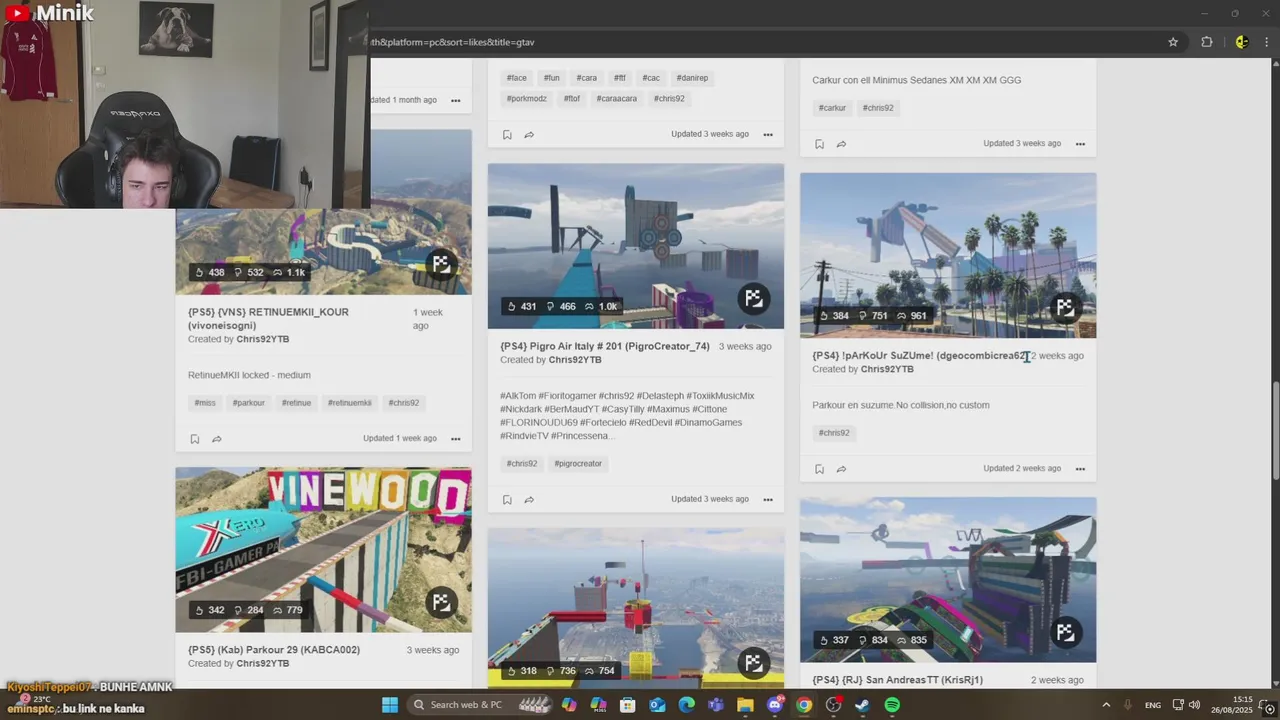This screenshot has width=1280, height=720.
Task: Click race flag icon on San AndreasTT thumbnail
Action: point(1065,632)
